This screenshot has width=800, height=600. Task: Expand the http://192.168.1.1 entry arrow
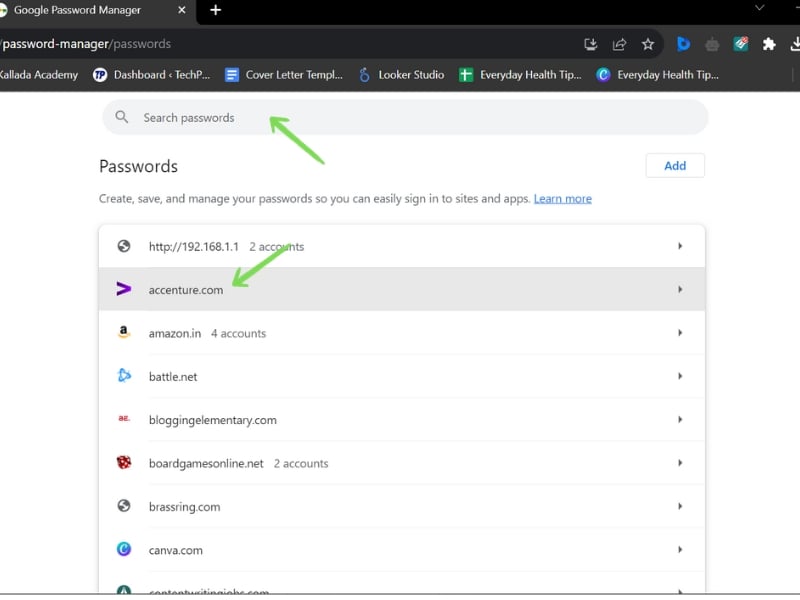[680, 246]
